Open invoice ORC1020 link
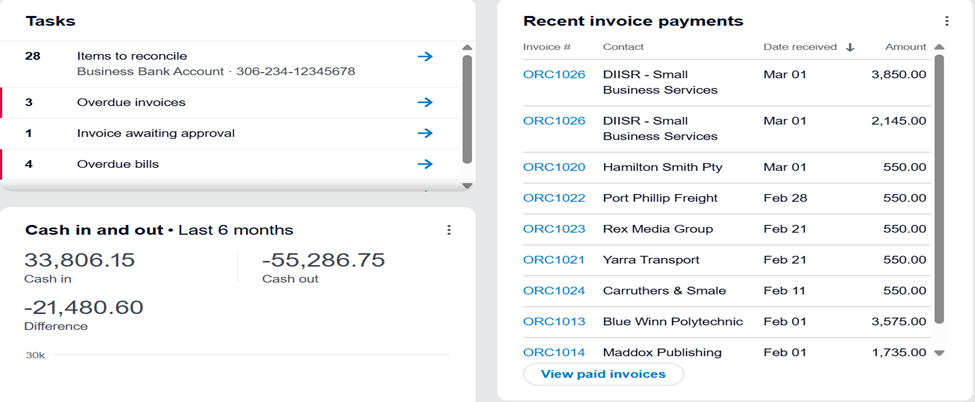Viewport: 975px width, 402px height. click(554, 167)
